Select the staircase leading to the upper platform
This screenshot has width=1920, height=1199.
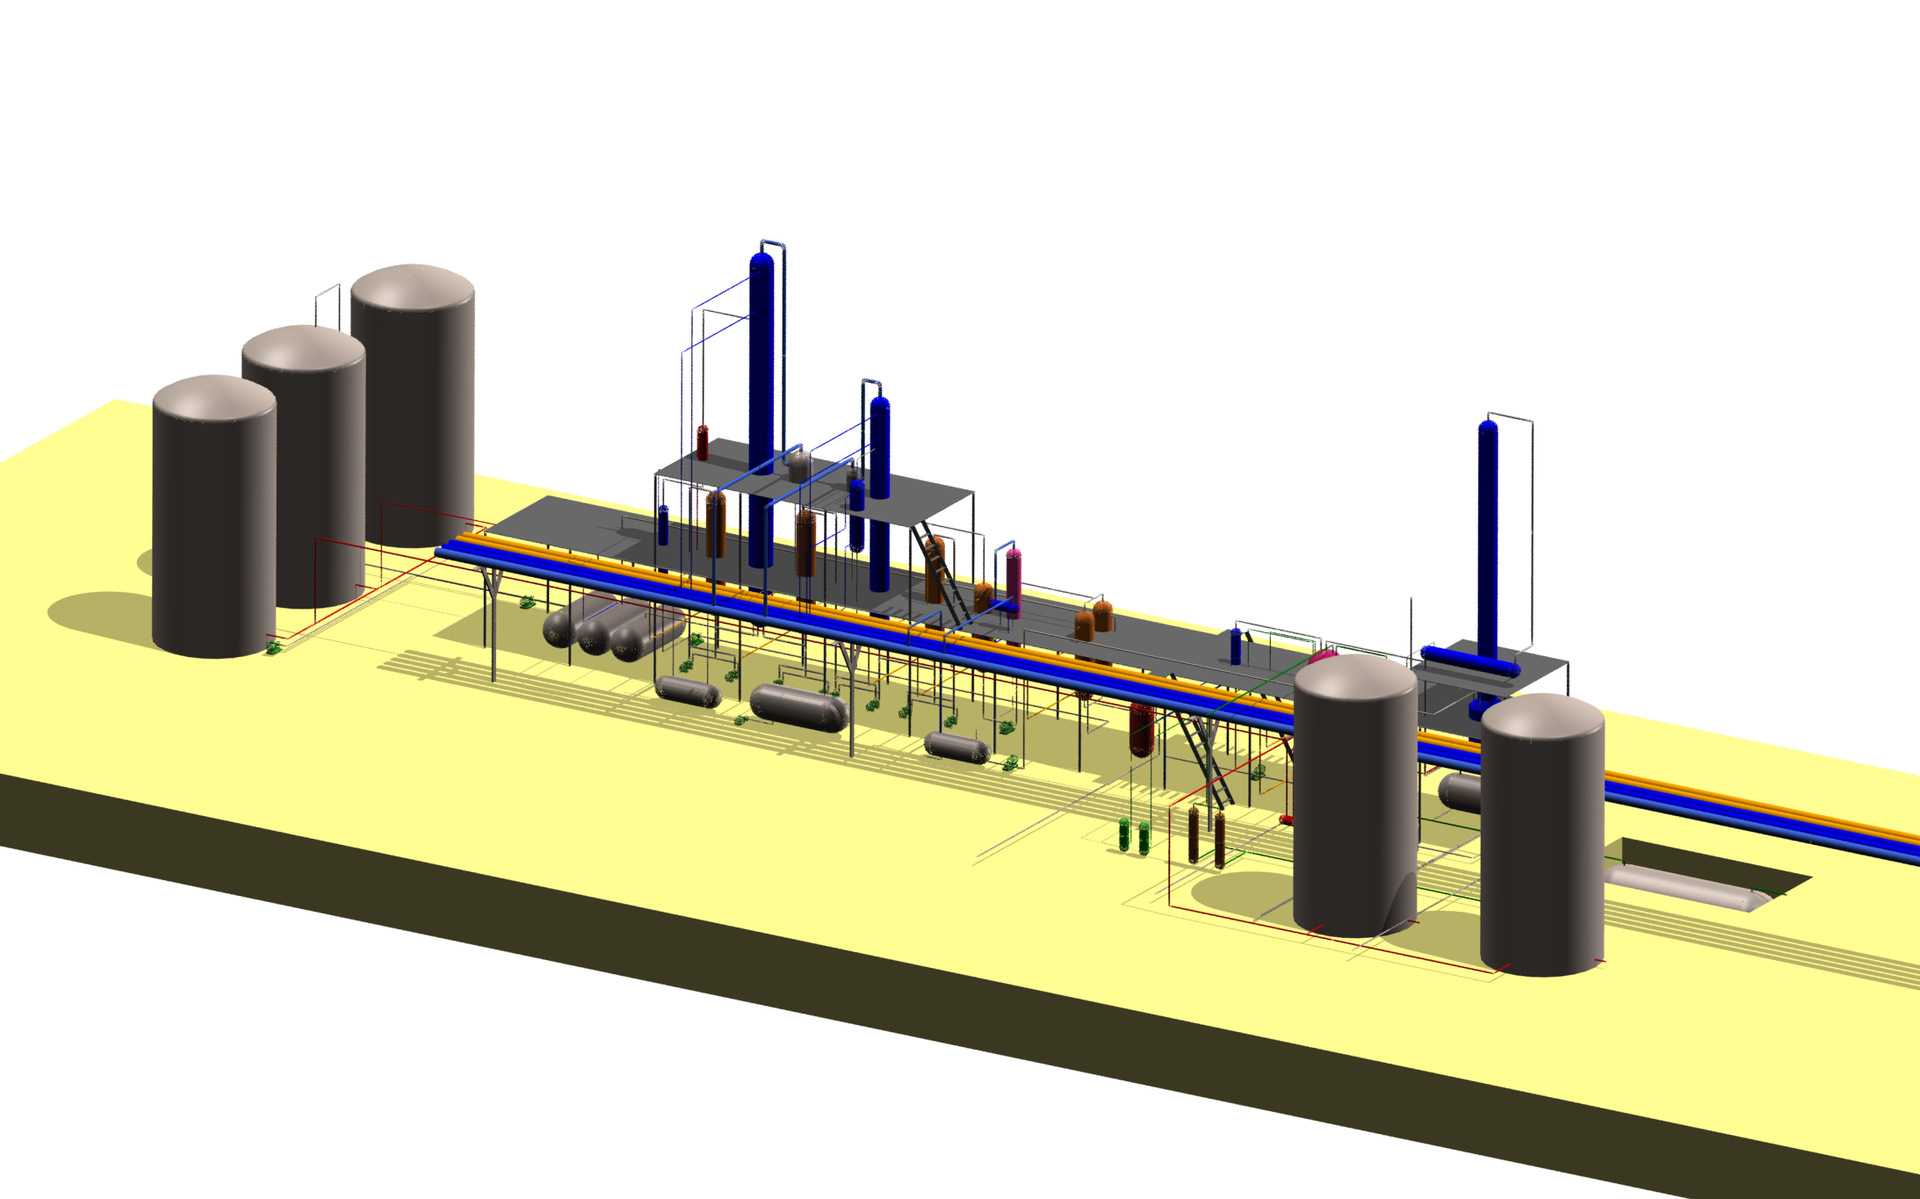coord(940,575)
